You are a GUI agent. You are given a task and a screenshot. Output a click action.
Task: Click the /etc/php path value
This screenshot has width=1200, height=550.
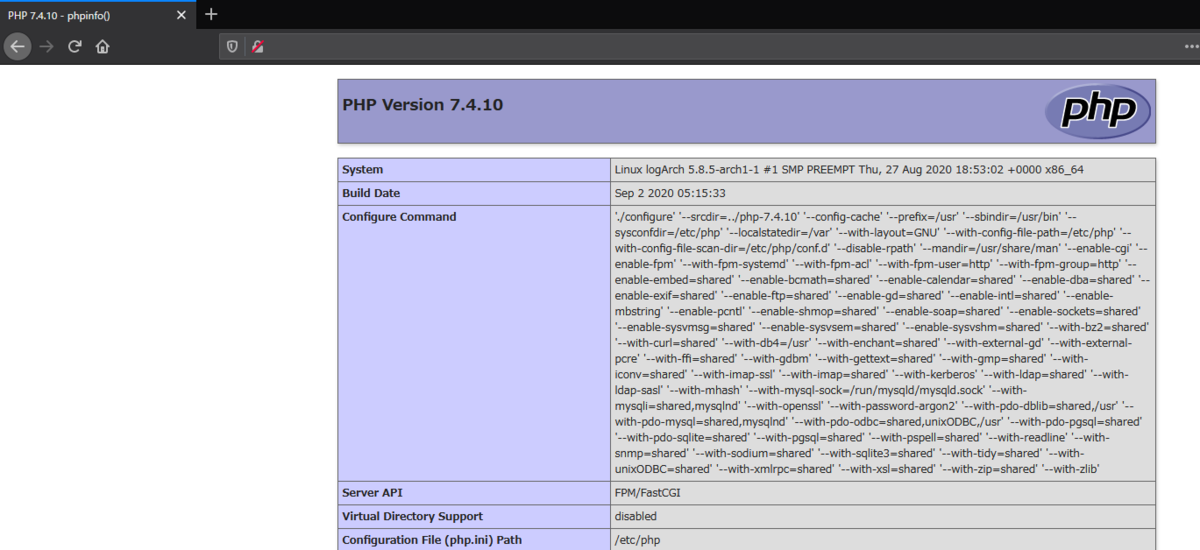click(637, 540)
